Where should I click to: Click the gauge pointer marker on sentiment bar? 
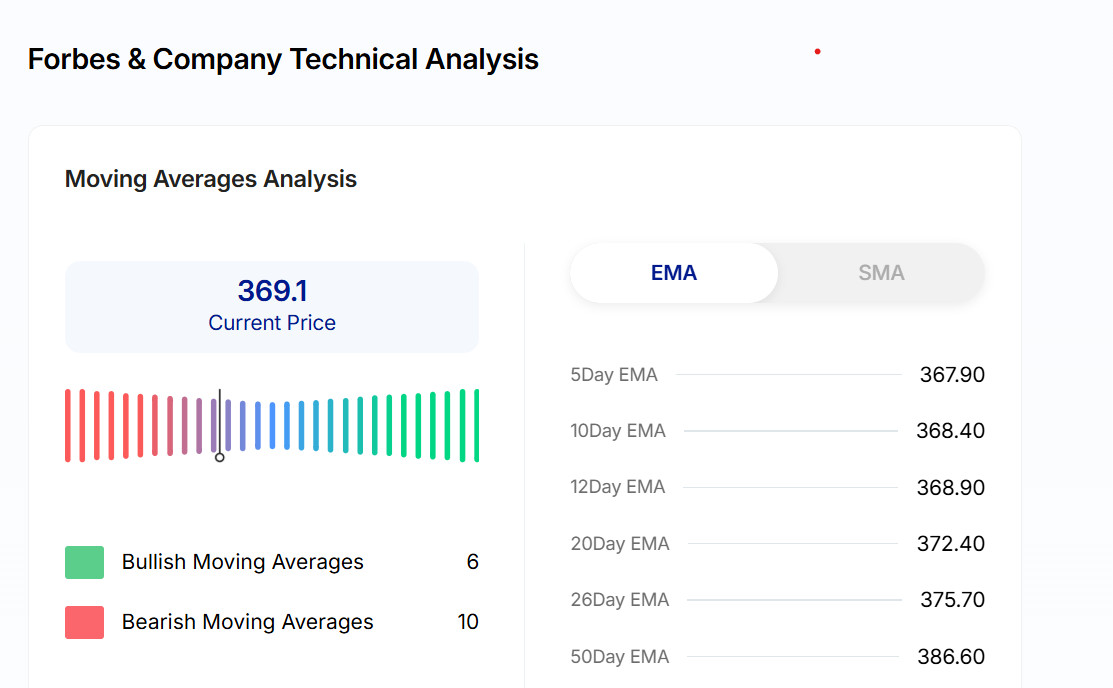[220, 456]
